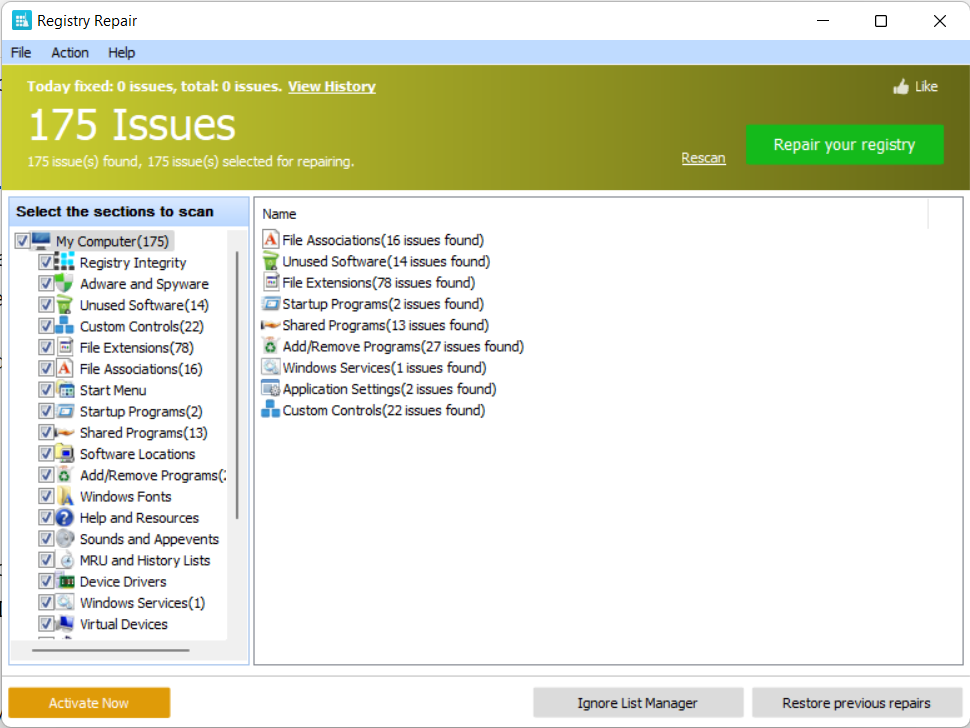
Task: Click the My Computer monitor icon
Action: tap(41, 240)
